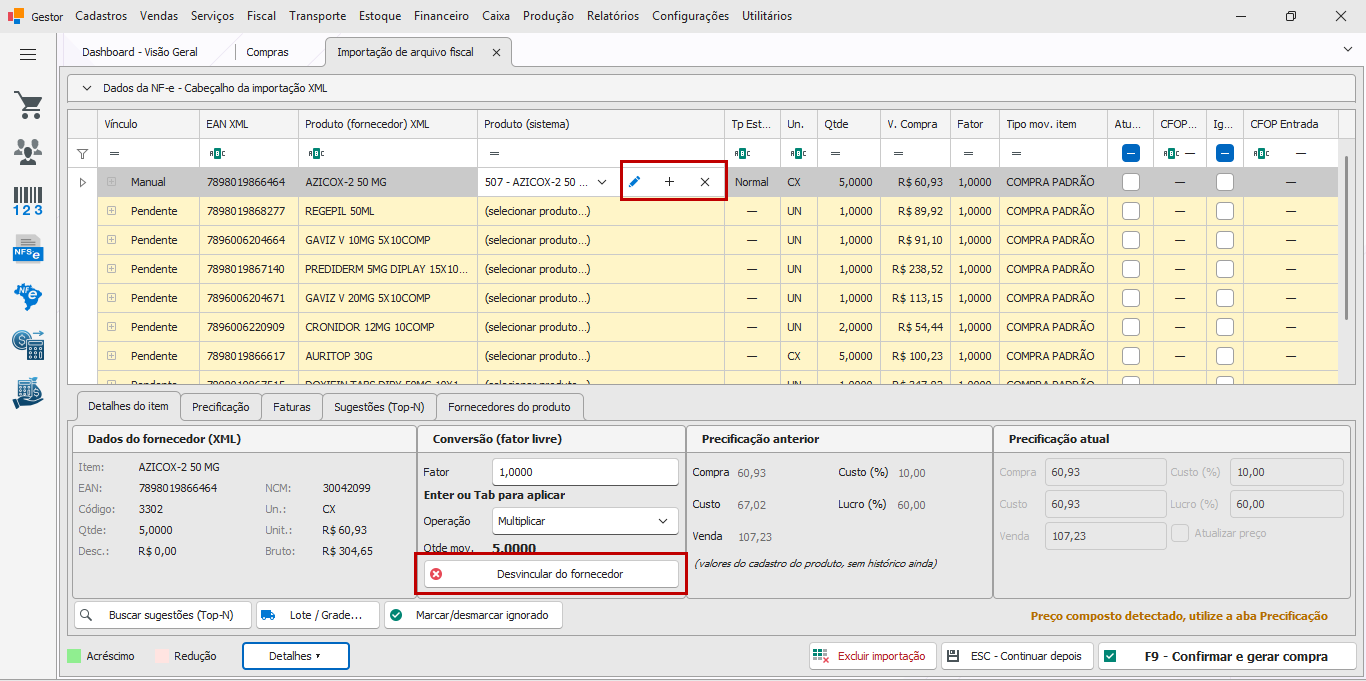Image resolution: width=1366 pixels, height=681 pixels.
Task: Tick the Atu... checkbox in the GAVIZ V 10MG row
Action: tap(1131, 240)
